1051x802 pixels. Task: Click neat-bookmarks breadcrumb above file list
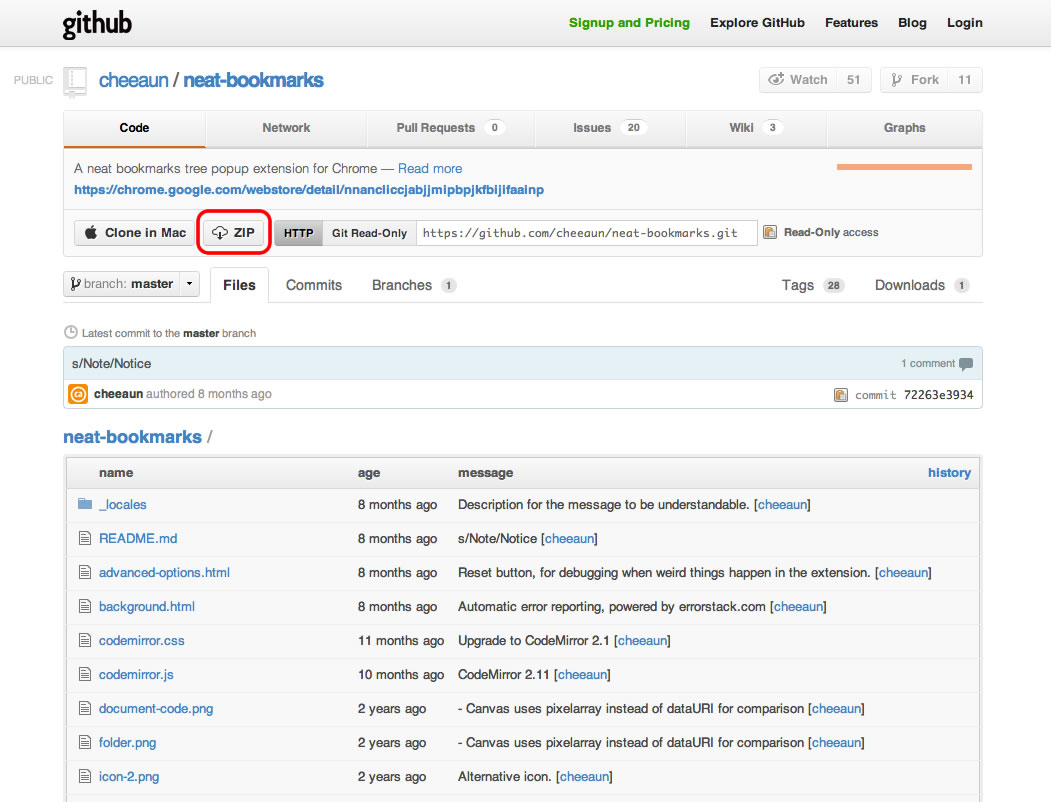pyautogui.click(x=132, y=437)
